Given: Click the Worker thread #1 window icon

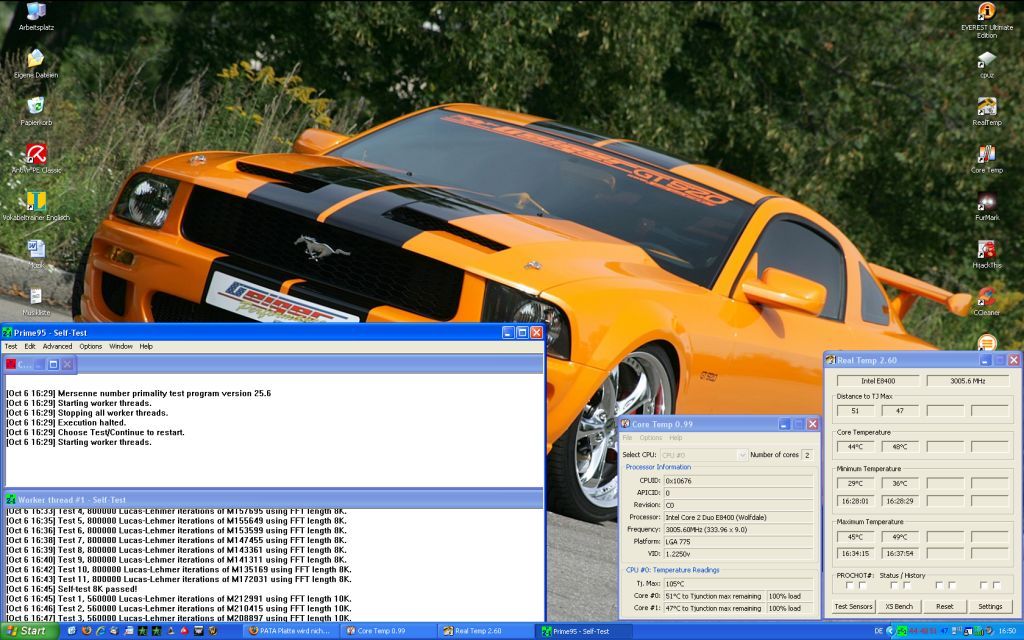Looking at the screenshot, I should click(x=10, y=500).
